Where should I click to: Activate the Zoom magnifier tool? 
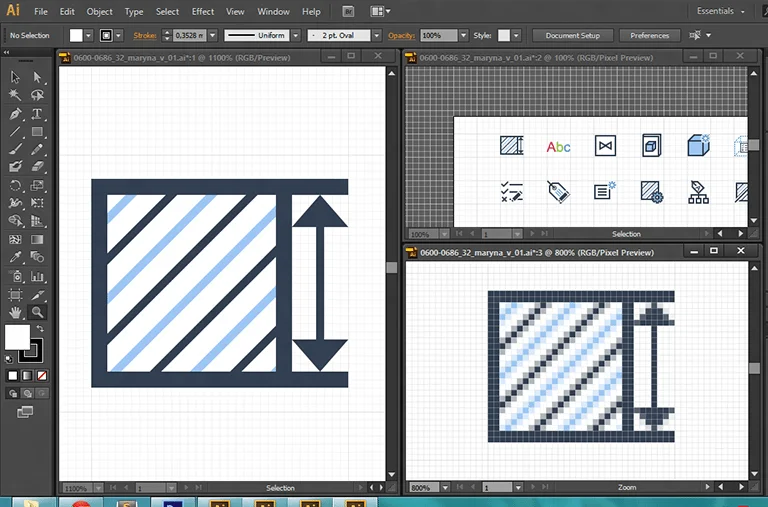click(37, 312)
